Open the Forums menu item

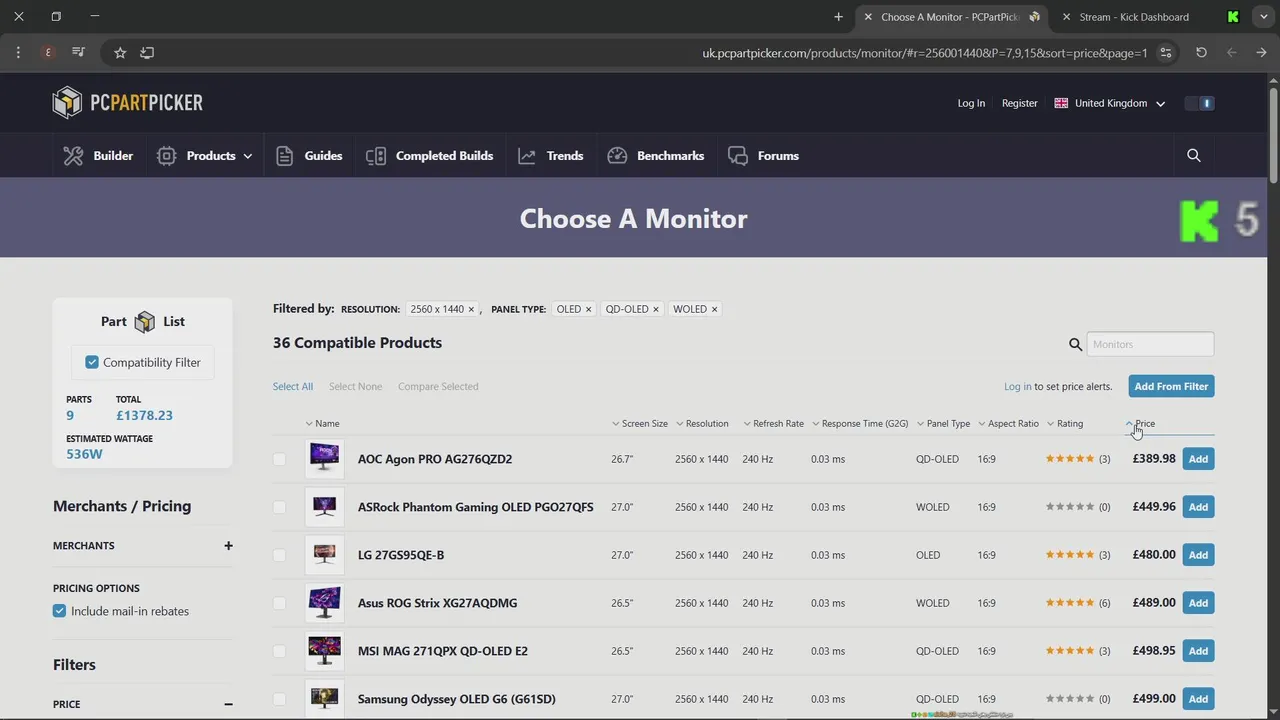[x=763, y=155]
